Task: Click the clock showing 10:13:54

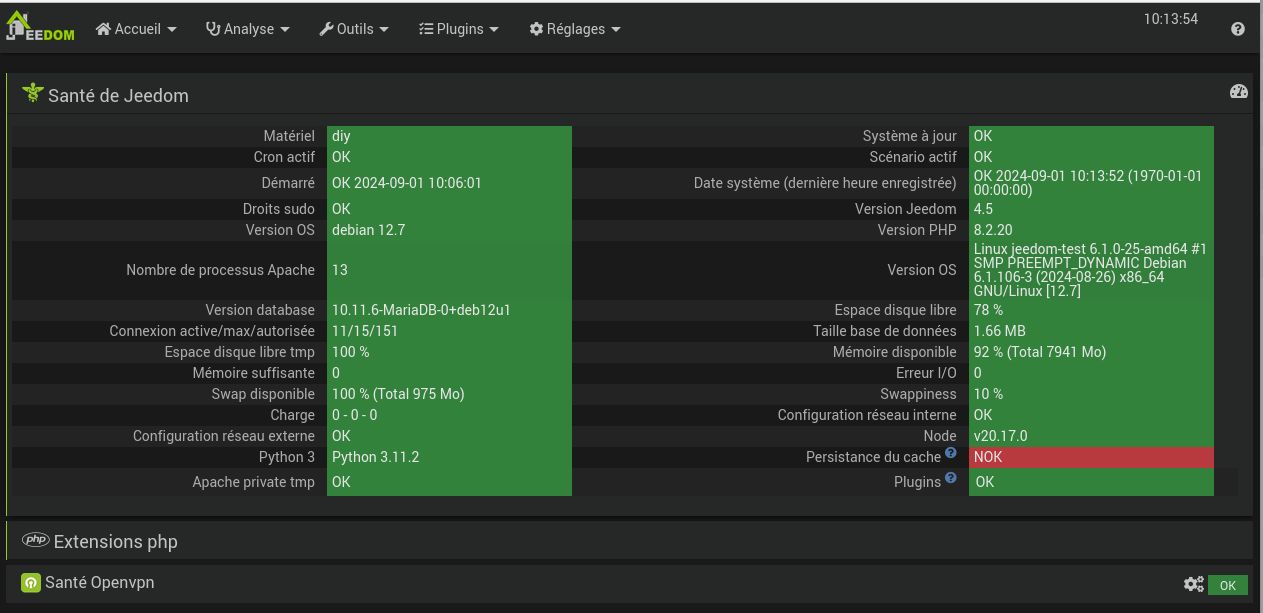Action: click(1170, 19)
